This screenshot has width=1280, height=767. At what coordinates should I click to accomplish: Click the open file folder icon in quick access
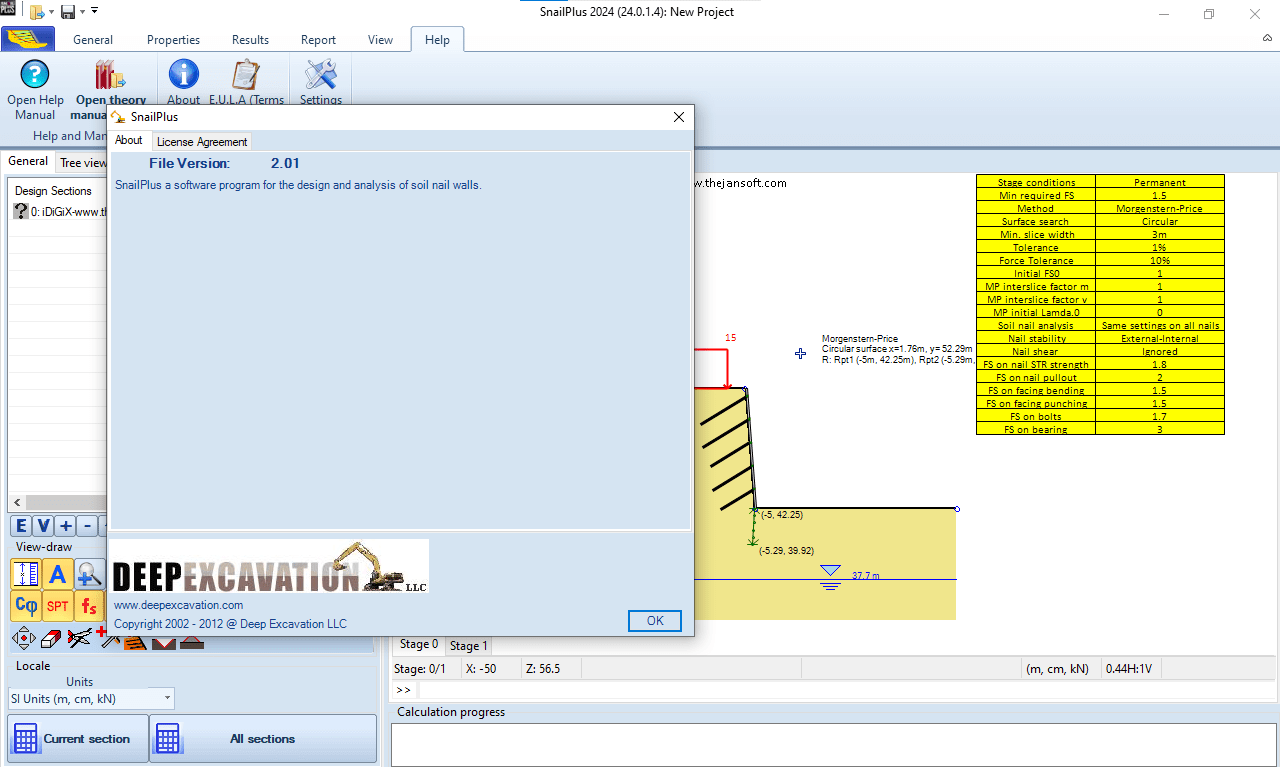pyautogui.click(x=37, y=12)
